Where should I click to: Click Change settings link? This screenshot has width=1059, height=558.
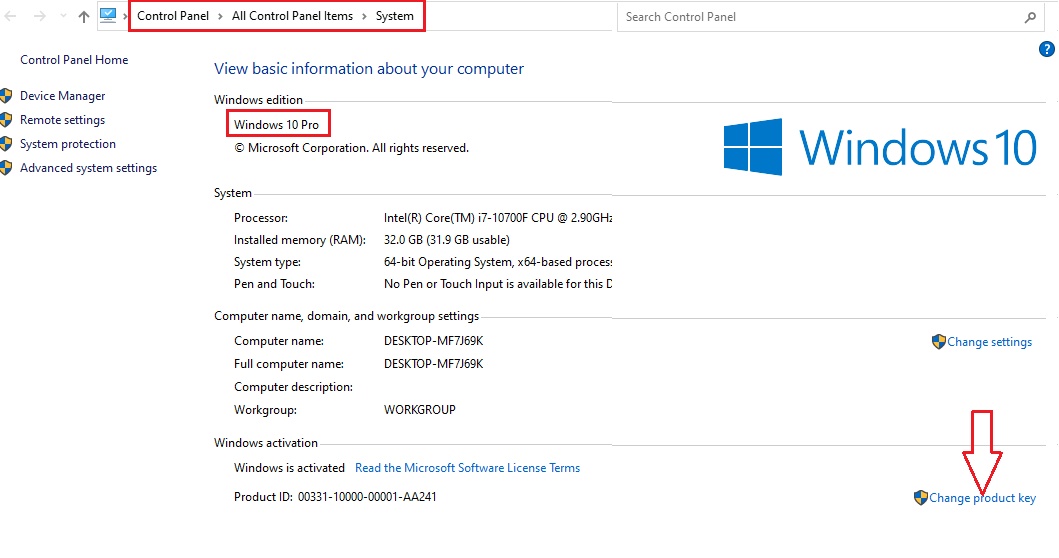[x=989, y=342]
